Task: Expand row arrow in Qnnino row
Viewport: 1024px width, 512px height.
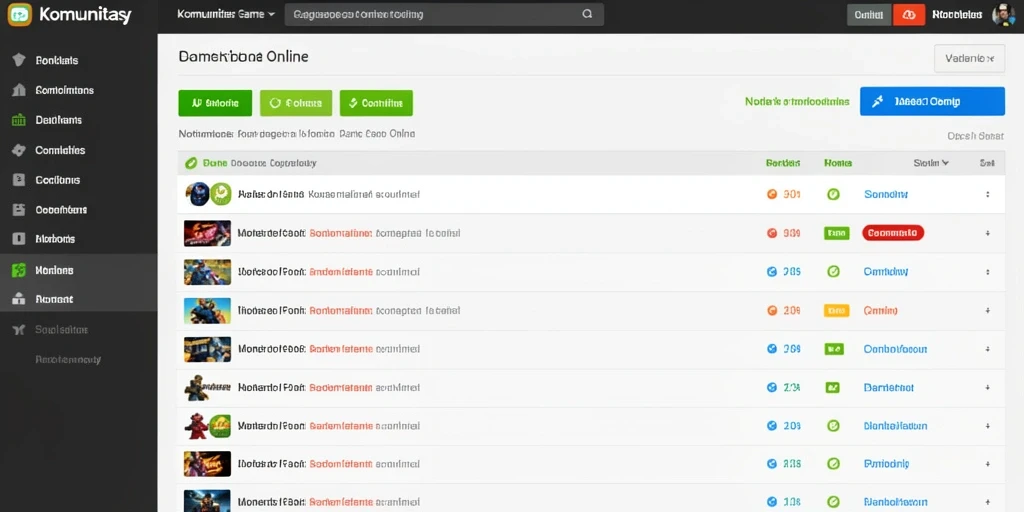Action: click(987, 311)
